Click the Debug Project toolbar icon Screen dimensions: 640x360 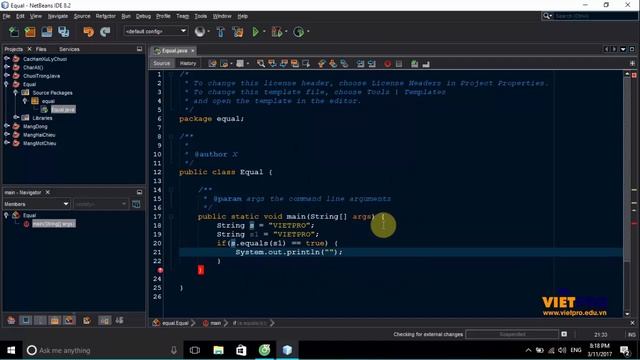tap(277, 32)
